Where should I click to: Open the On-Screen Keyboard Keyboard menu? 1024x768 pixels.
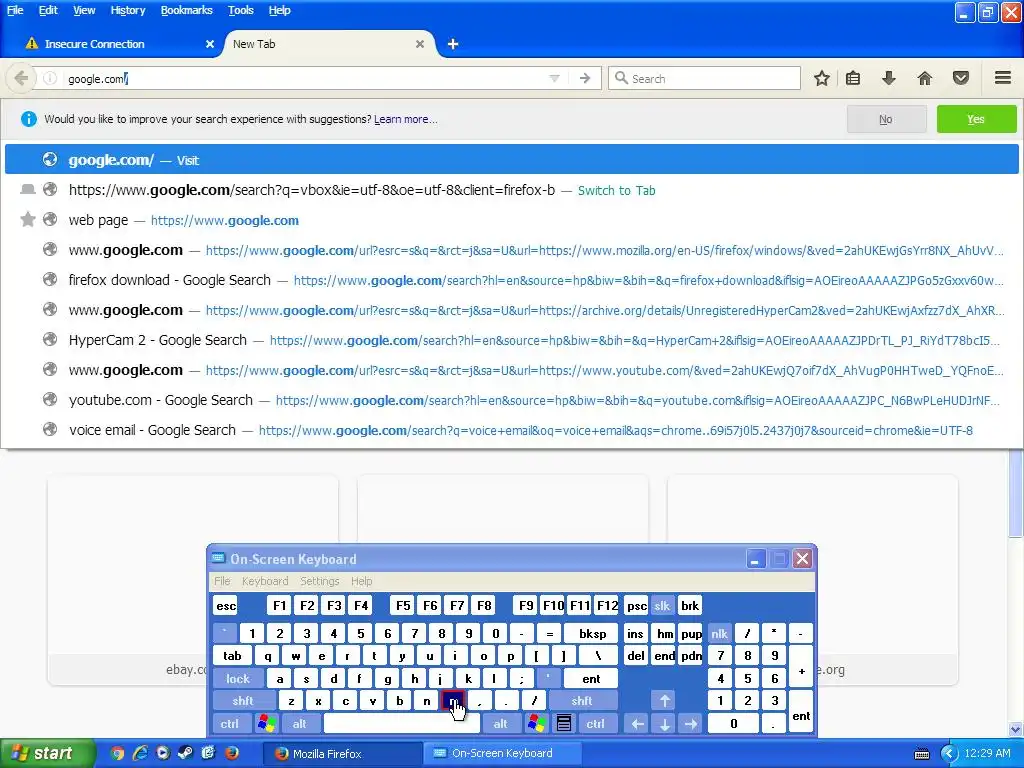click(x=264, y=581)
